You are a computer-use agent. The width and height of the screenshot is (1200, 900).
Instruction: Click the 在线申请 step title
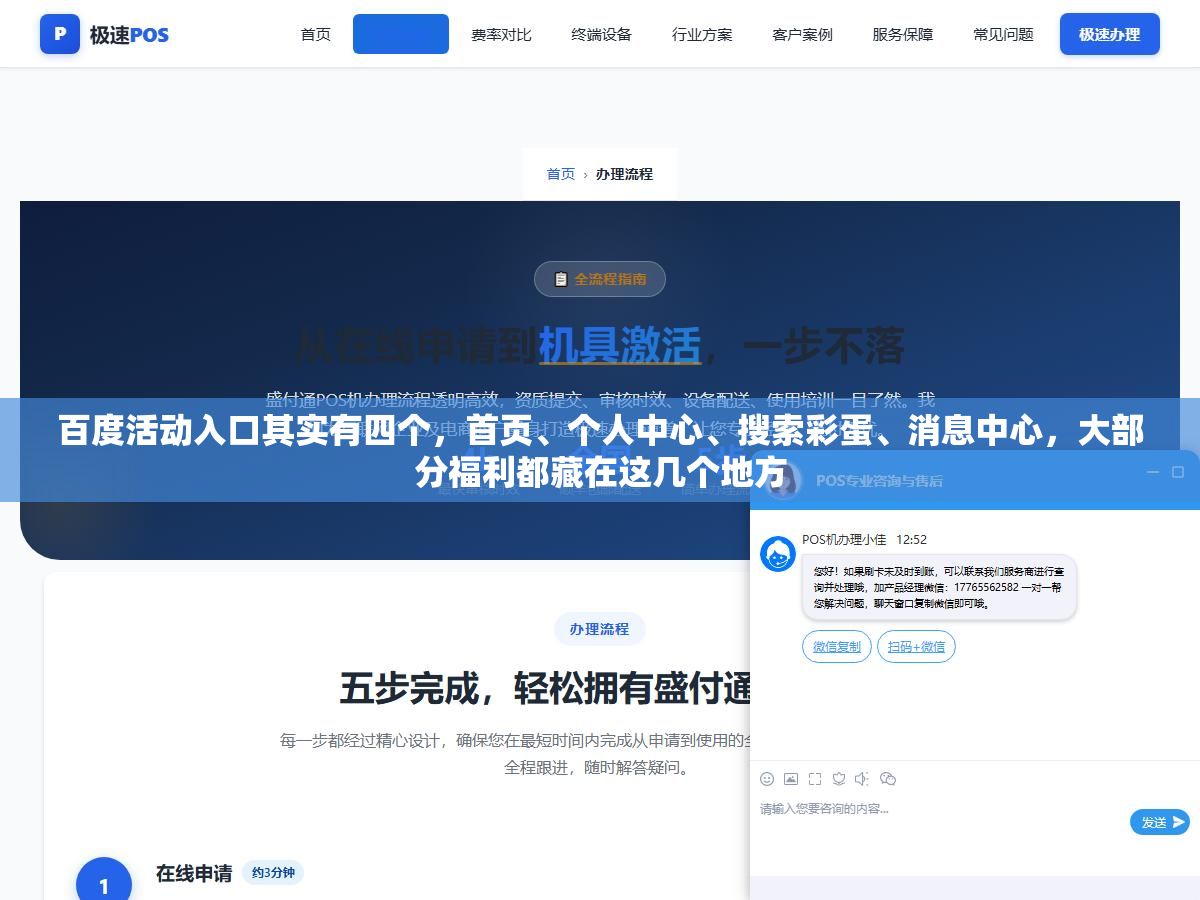click(x=194, y=873)
